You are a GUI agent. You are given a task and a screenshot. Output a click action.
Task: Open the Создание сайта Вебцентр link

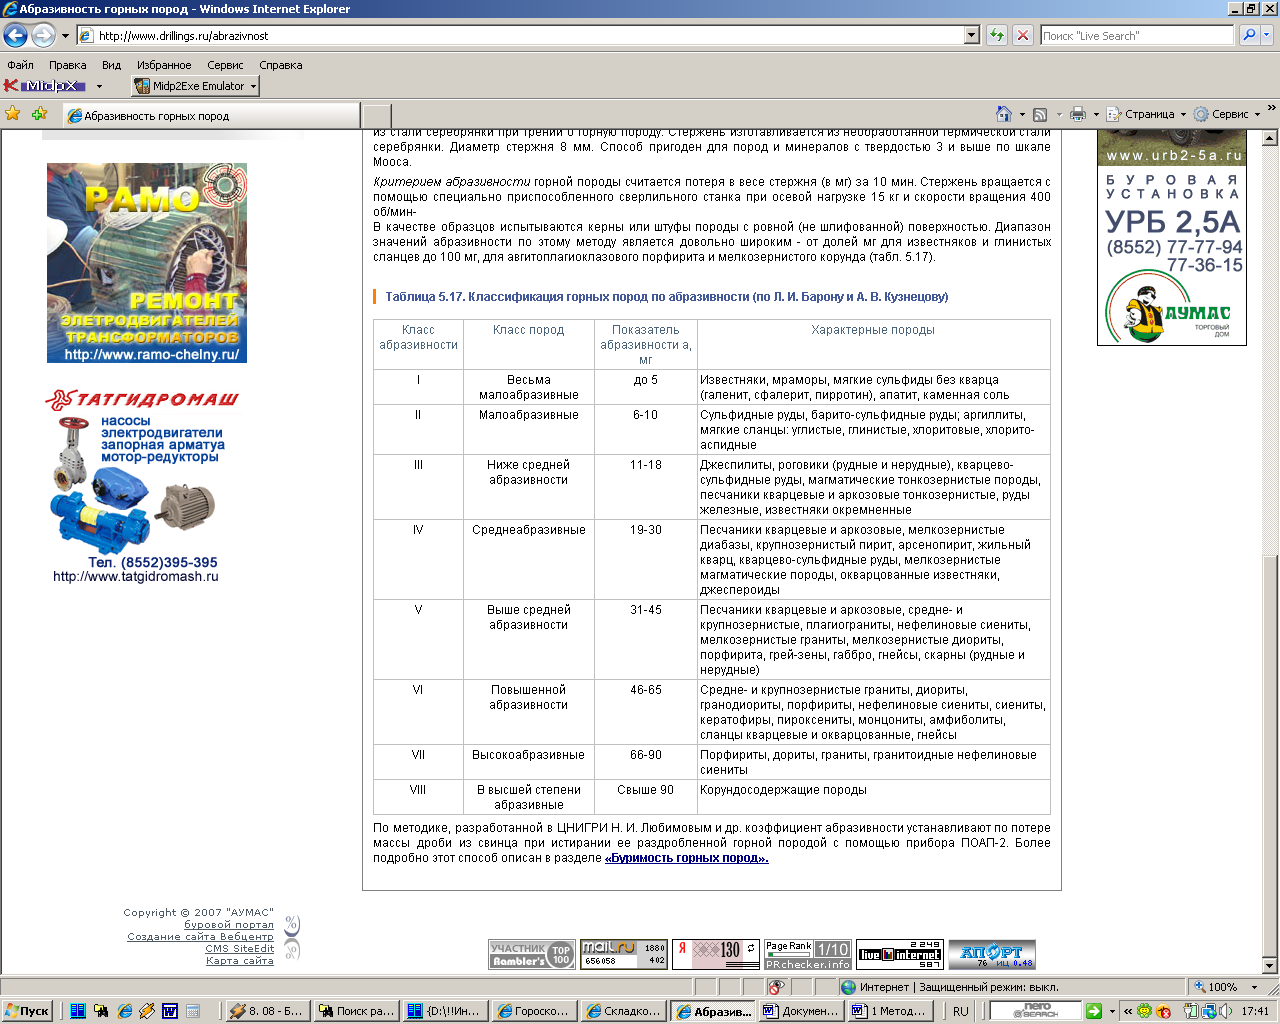click(200, 937)
